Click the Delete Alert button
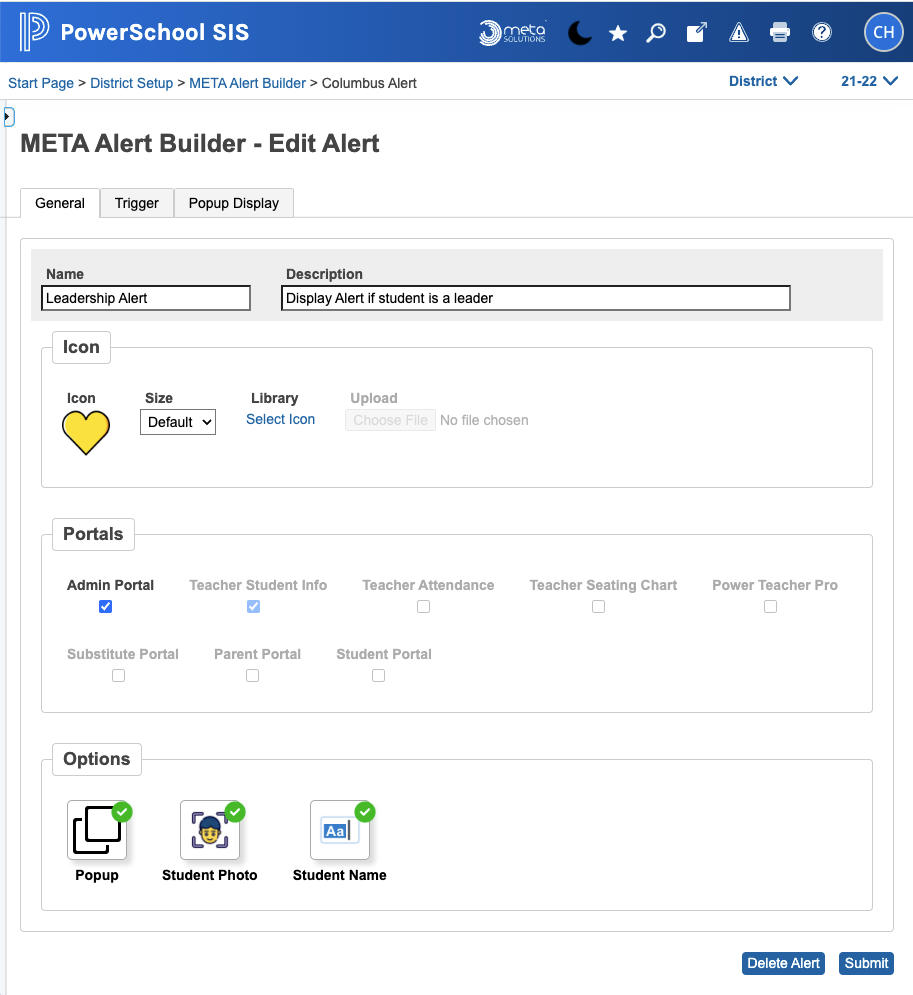The image size is (913, 995). pos(783,963)
